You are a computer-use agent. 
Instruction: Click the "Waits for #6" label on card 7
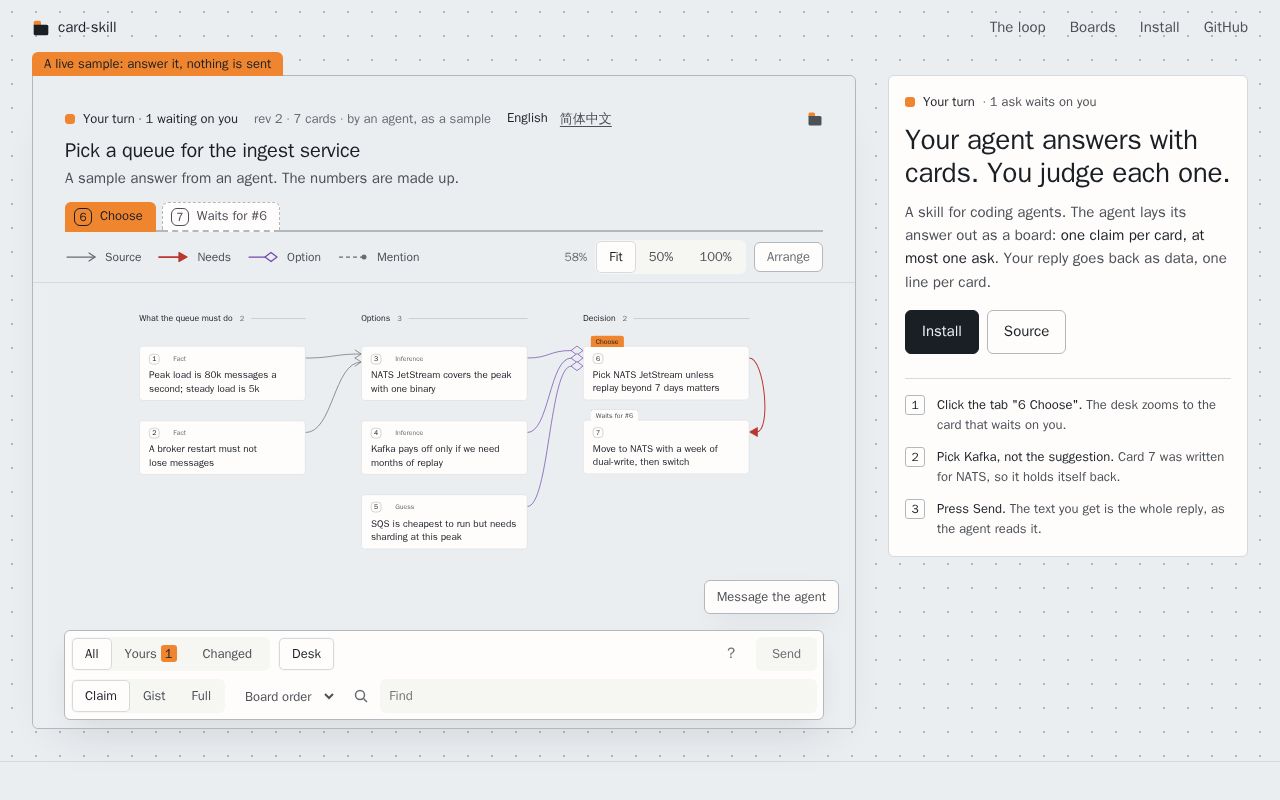point(614,416)
